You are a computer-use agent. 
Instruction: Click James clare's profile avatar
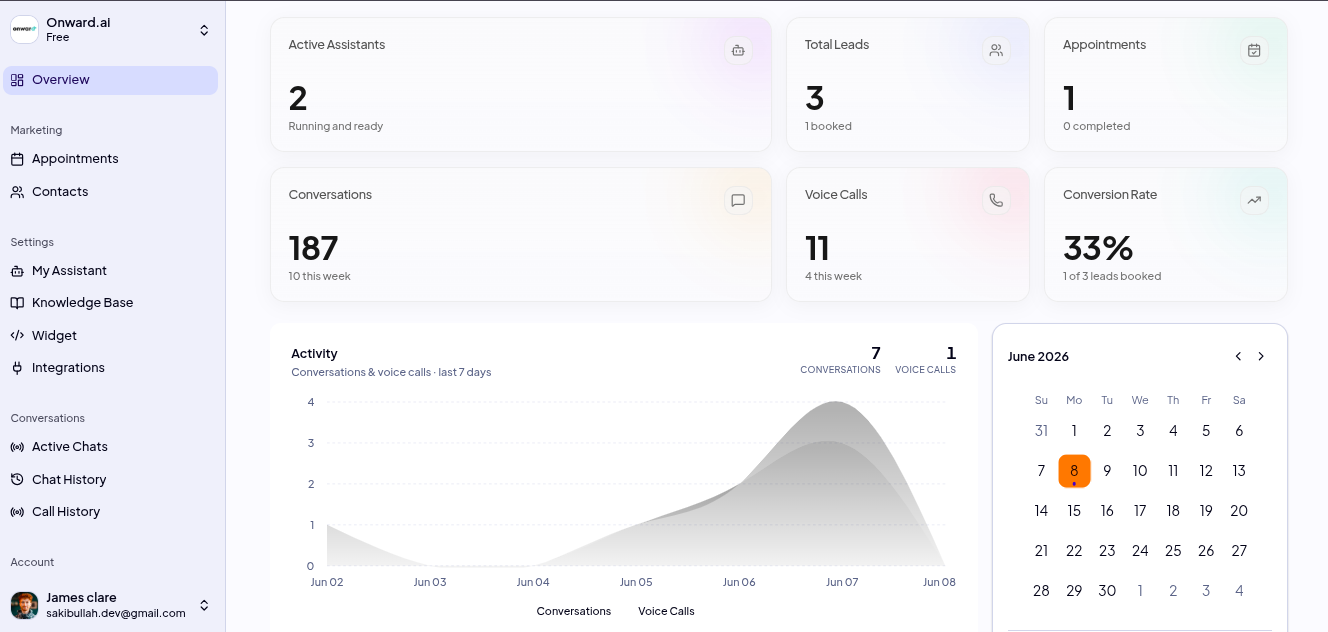[x=24, y=605]
